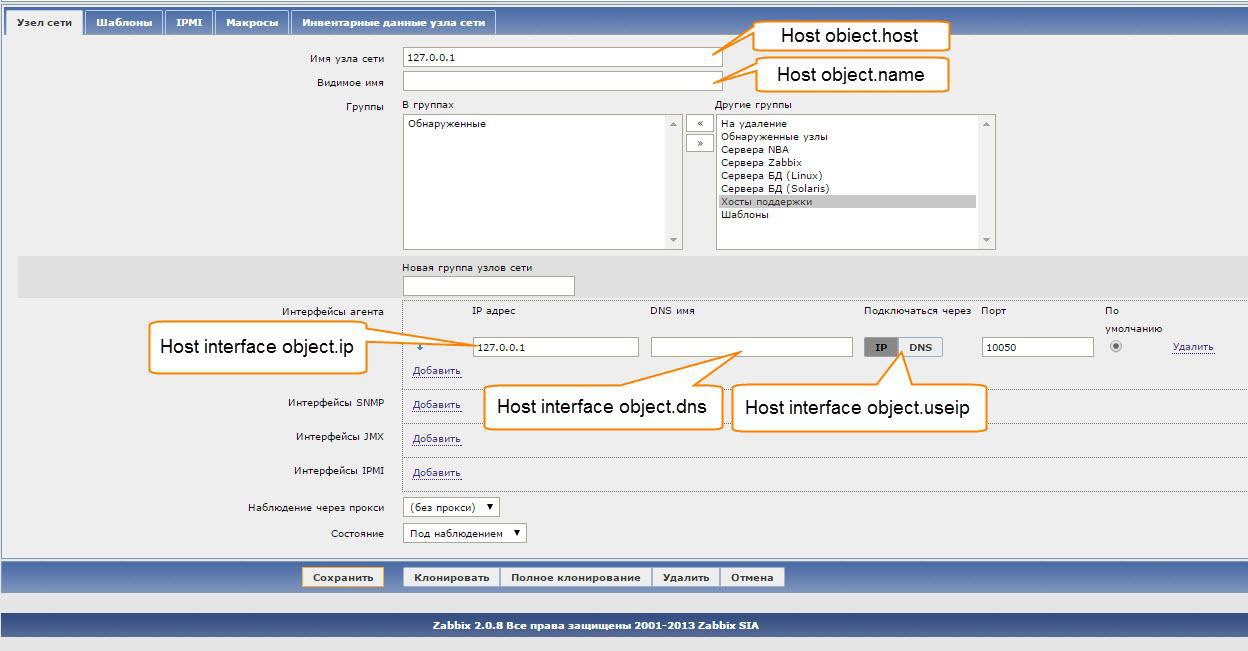The width and height of the screenshot is (1248, 651).
Task: Open the Шаблоны tab
Action: [x=124, y=22]
